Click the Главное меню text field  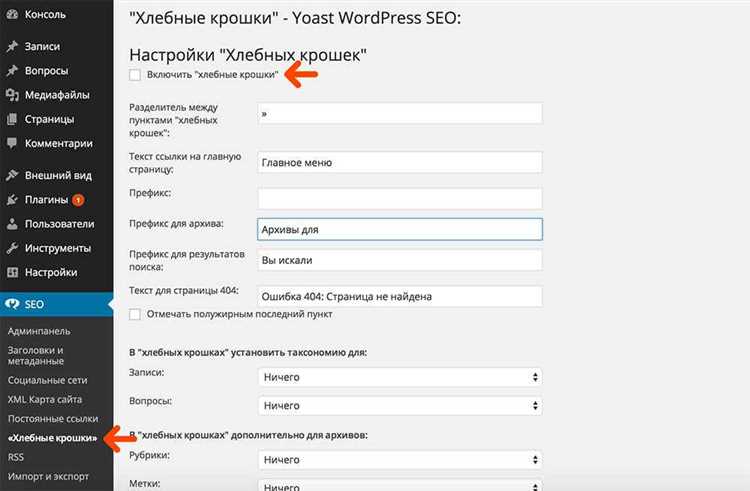click(400, 163)
